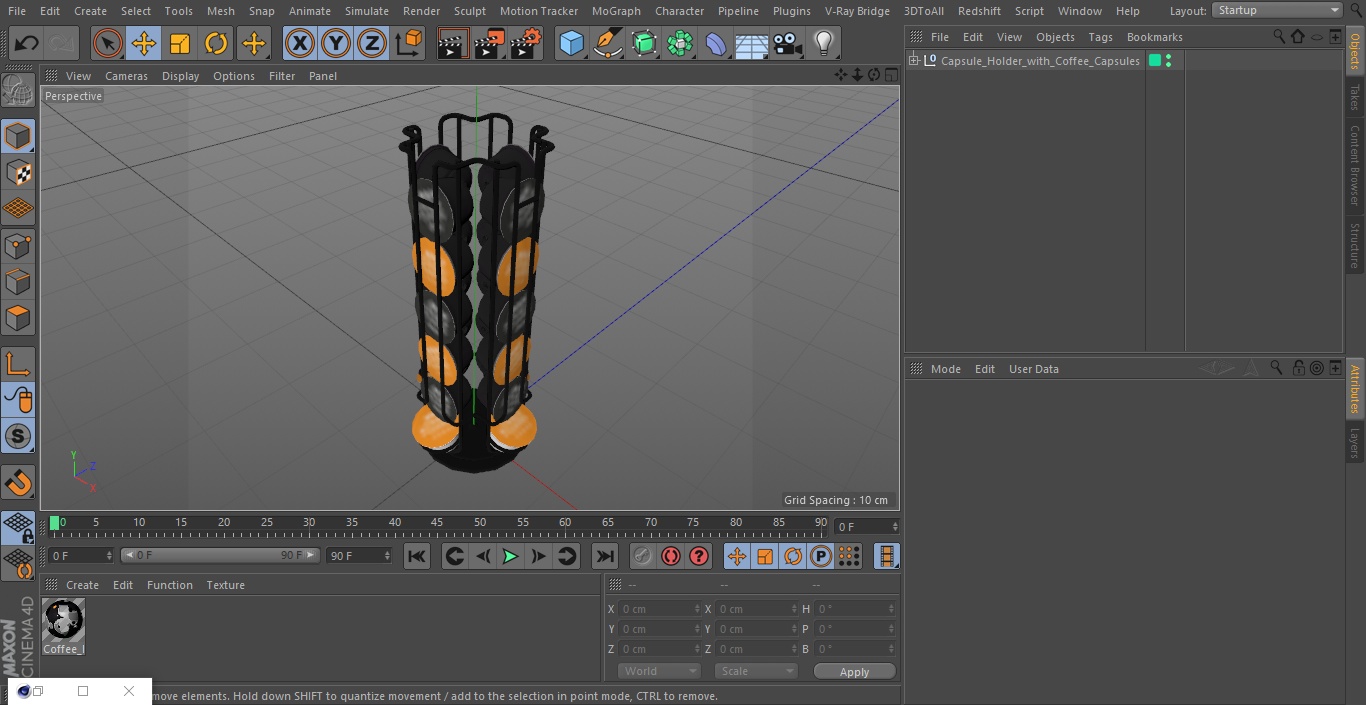Select the Scale tool
The image size is (1366, 705).
[180, 43]
